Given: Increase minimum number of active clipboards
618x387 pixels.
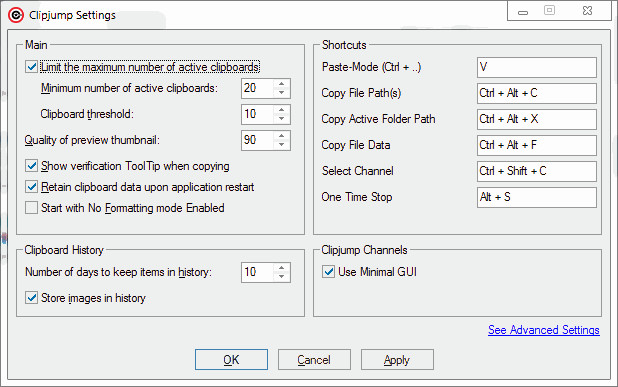Looking at the screenshot, I should pyautogui.click(x=281, y=84).
